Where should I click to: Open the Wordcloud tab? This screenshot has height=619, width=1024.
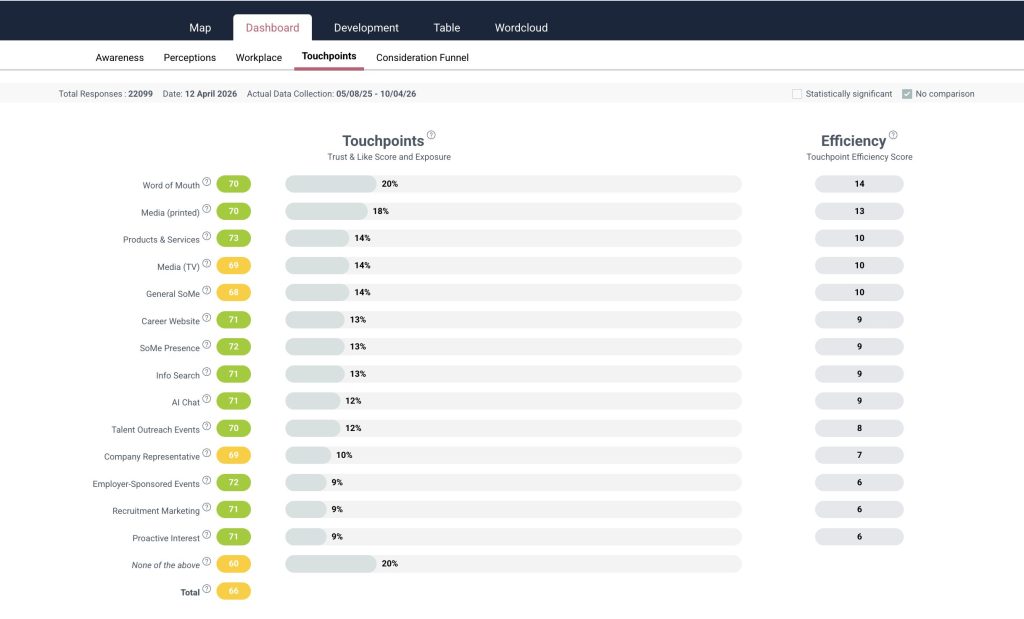[x=521, y=28]
